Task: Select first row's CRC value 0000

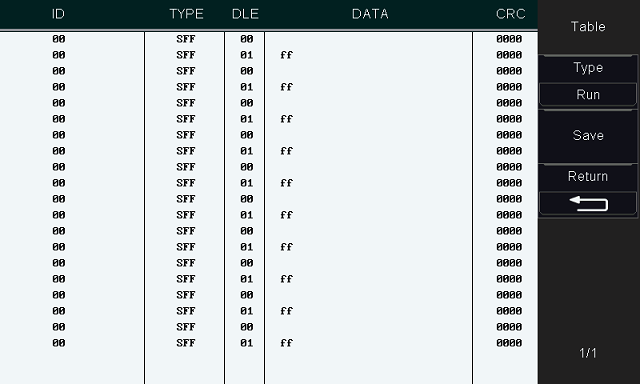Action: coord(509,39)
